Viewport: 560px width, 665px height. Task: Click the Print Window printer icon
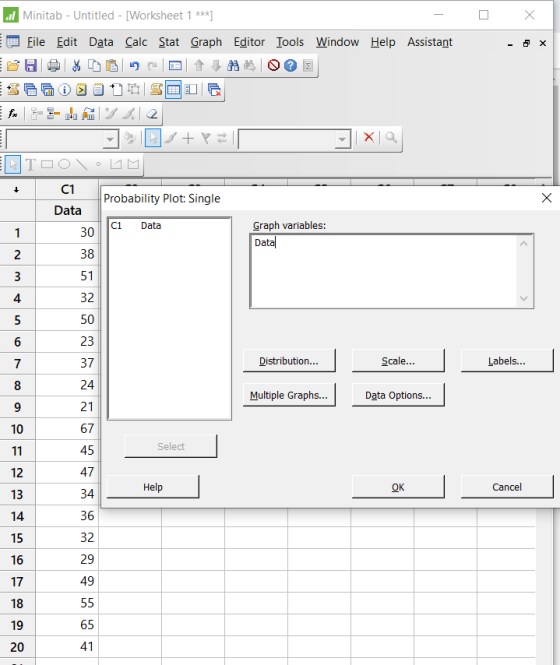(53, 66)
